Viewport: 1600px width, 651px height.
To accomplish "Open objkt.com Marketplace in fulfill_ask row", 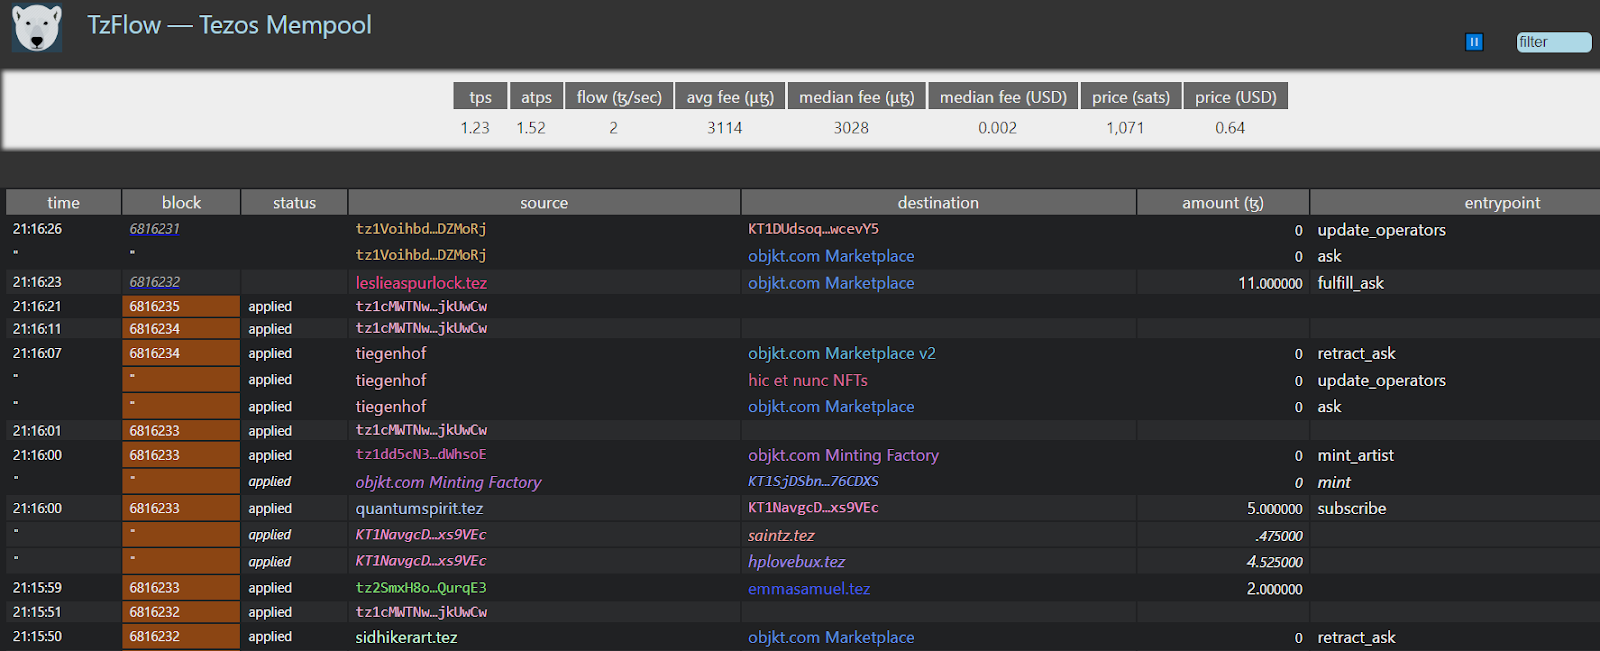I will click(x=831, y=283).
